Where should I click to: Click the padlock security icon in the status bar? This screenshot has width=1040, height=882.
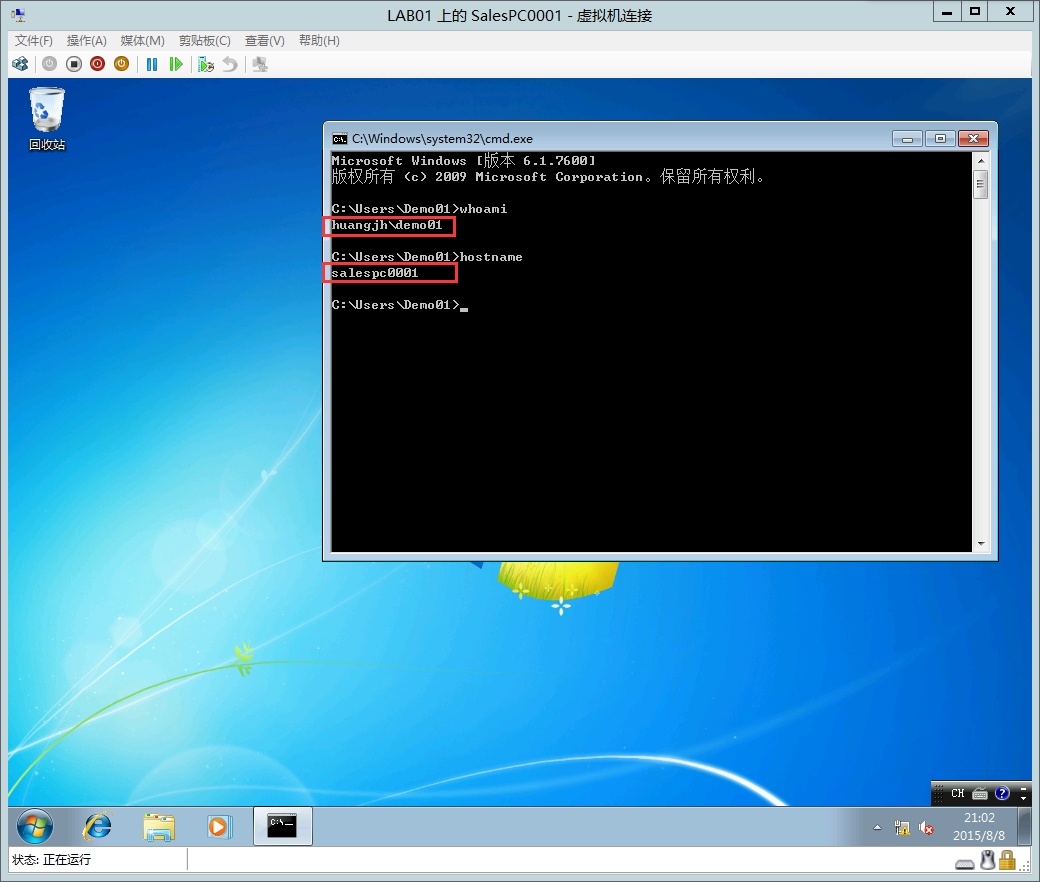[x=1008, y=860]
